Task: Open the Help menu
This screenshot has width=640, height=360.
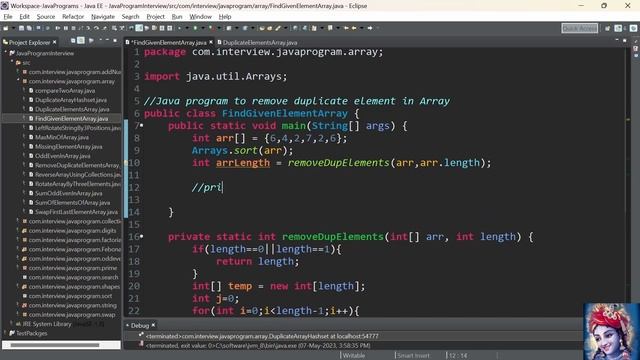Action: [225, 17]
